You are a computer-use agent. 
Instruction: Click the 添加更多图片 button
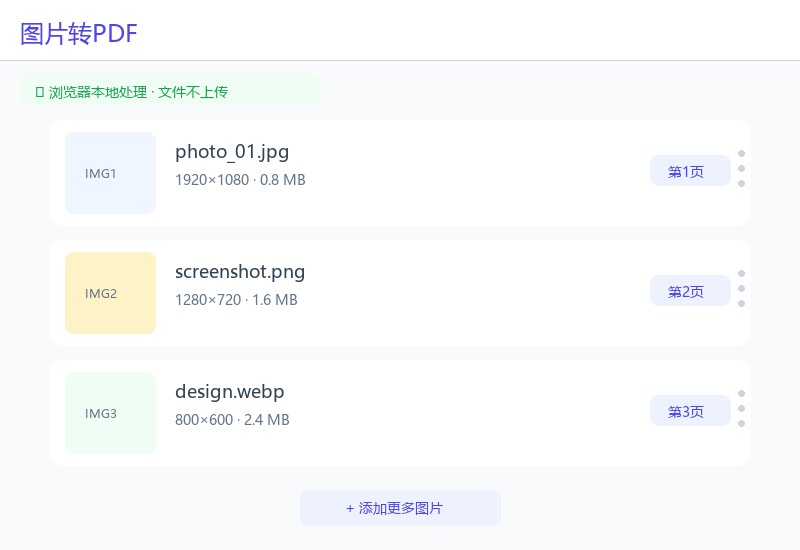400,508
